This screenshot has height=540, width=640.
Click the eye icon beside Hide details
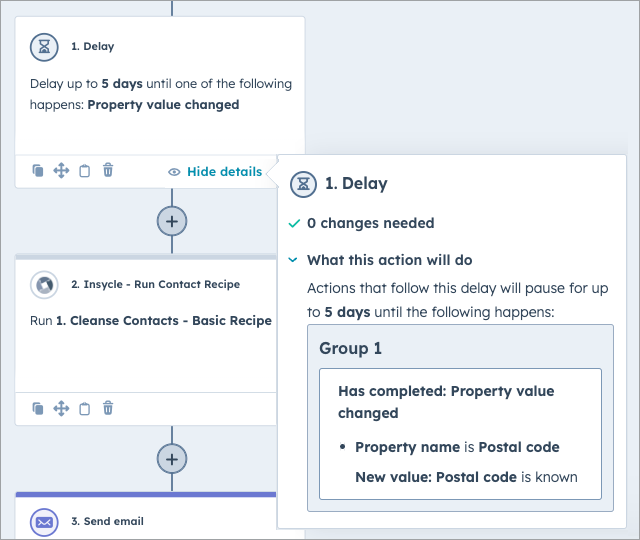point(174,172)
